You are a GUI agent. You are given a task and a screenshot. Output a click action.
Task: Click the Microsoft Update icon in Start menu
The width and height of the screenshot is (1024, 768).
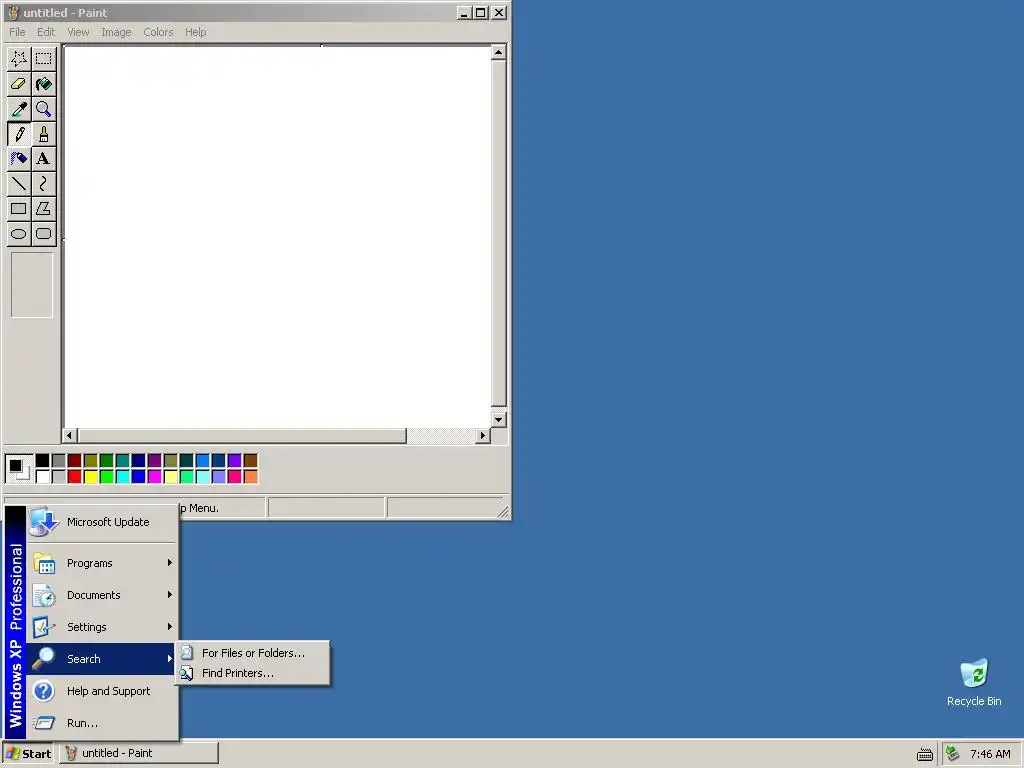click(44, 522)
